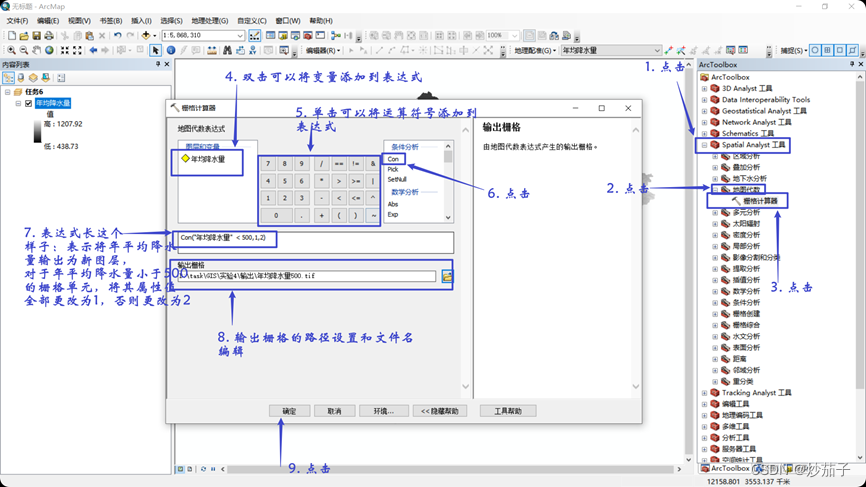Collapse the 任务6 data frame
Viewport: 866px width, 487px height.
pos(8,92)
